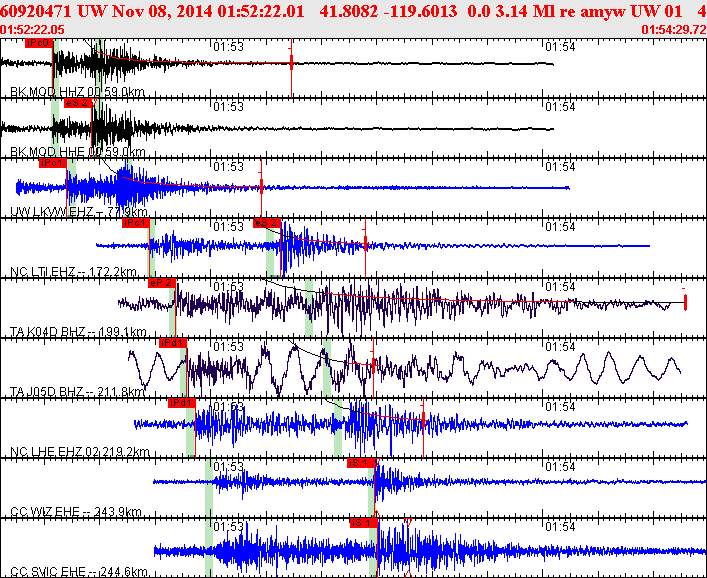Click the CC.WIZ.EHE 243.9km station label

tap(76, 512)
